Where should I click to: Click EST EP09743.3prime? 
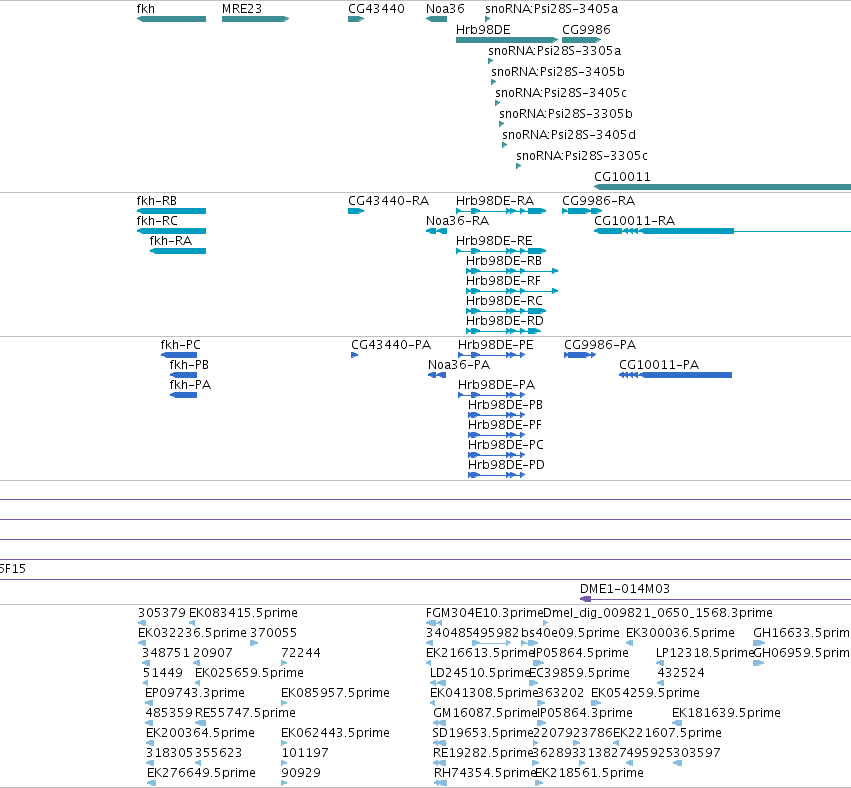click(149, 703)
